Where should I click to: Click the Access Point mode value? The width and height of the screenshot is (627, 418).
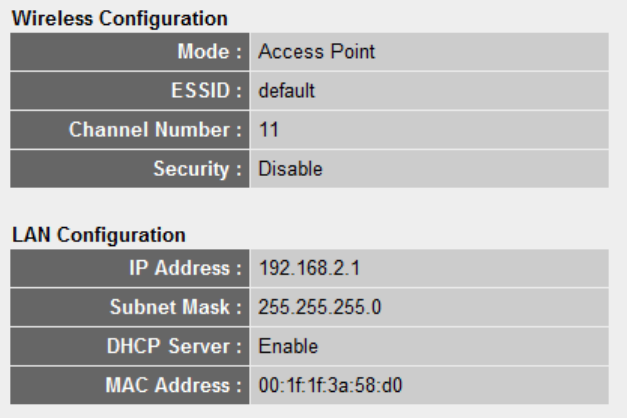(x=317, y=52)
